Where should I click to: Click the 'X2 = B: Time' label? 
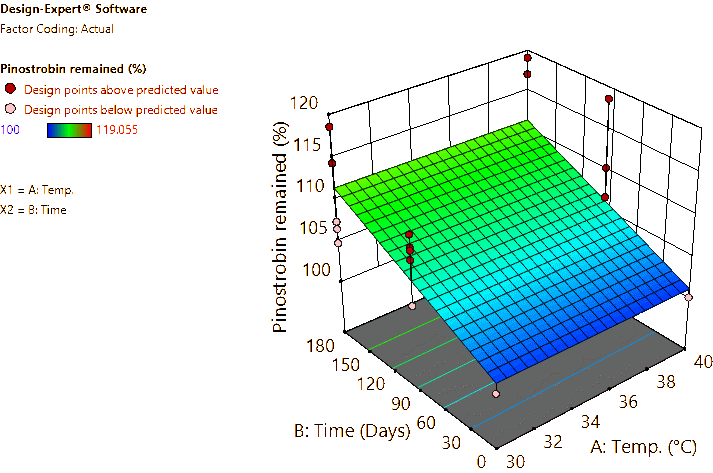(34, 209)
